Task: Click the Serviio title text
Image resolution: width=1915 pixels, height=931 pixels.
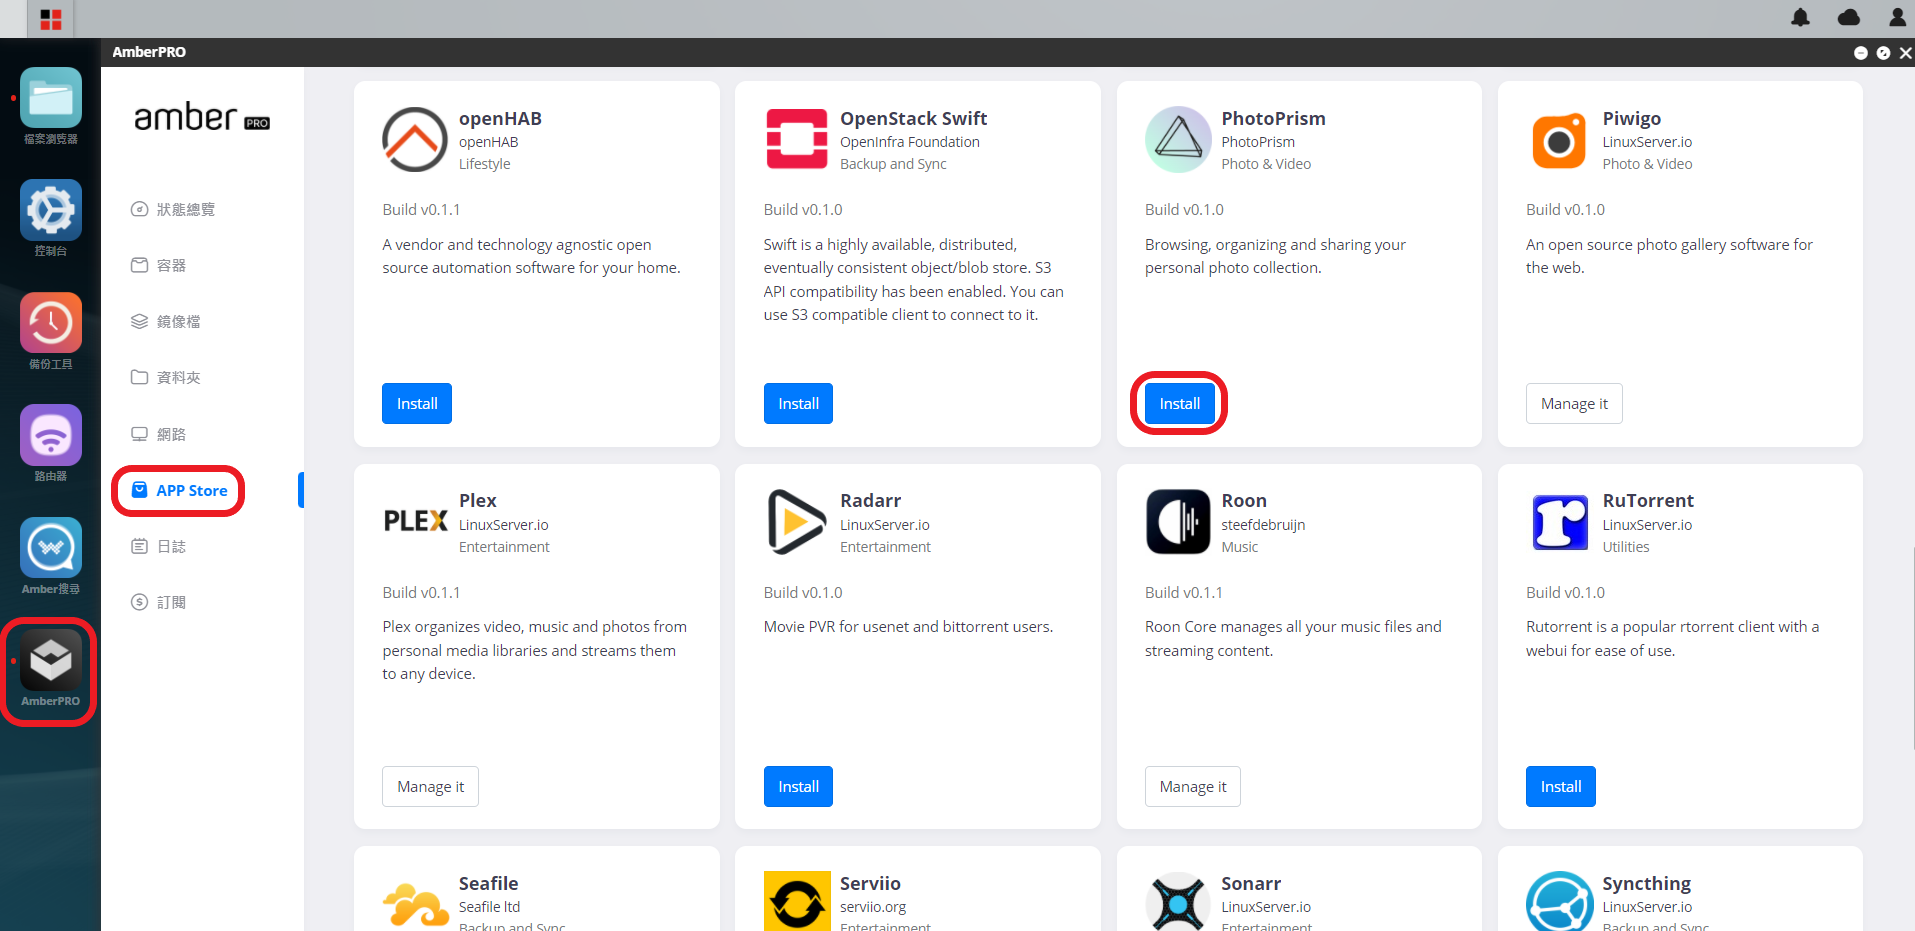Action: tap(870, 884)
